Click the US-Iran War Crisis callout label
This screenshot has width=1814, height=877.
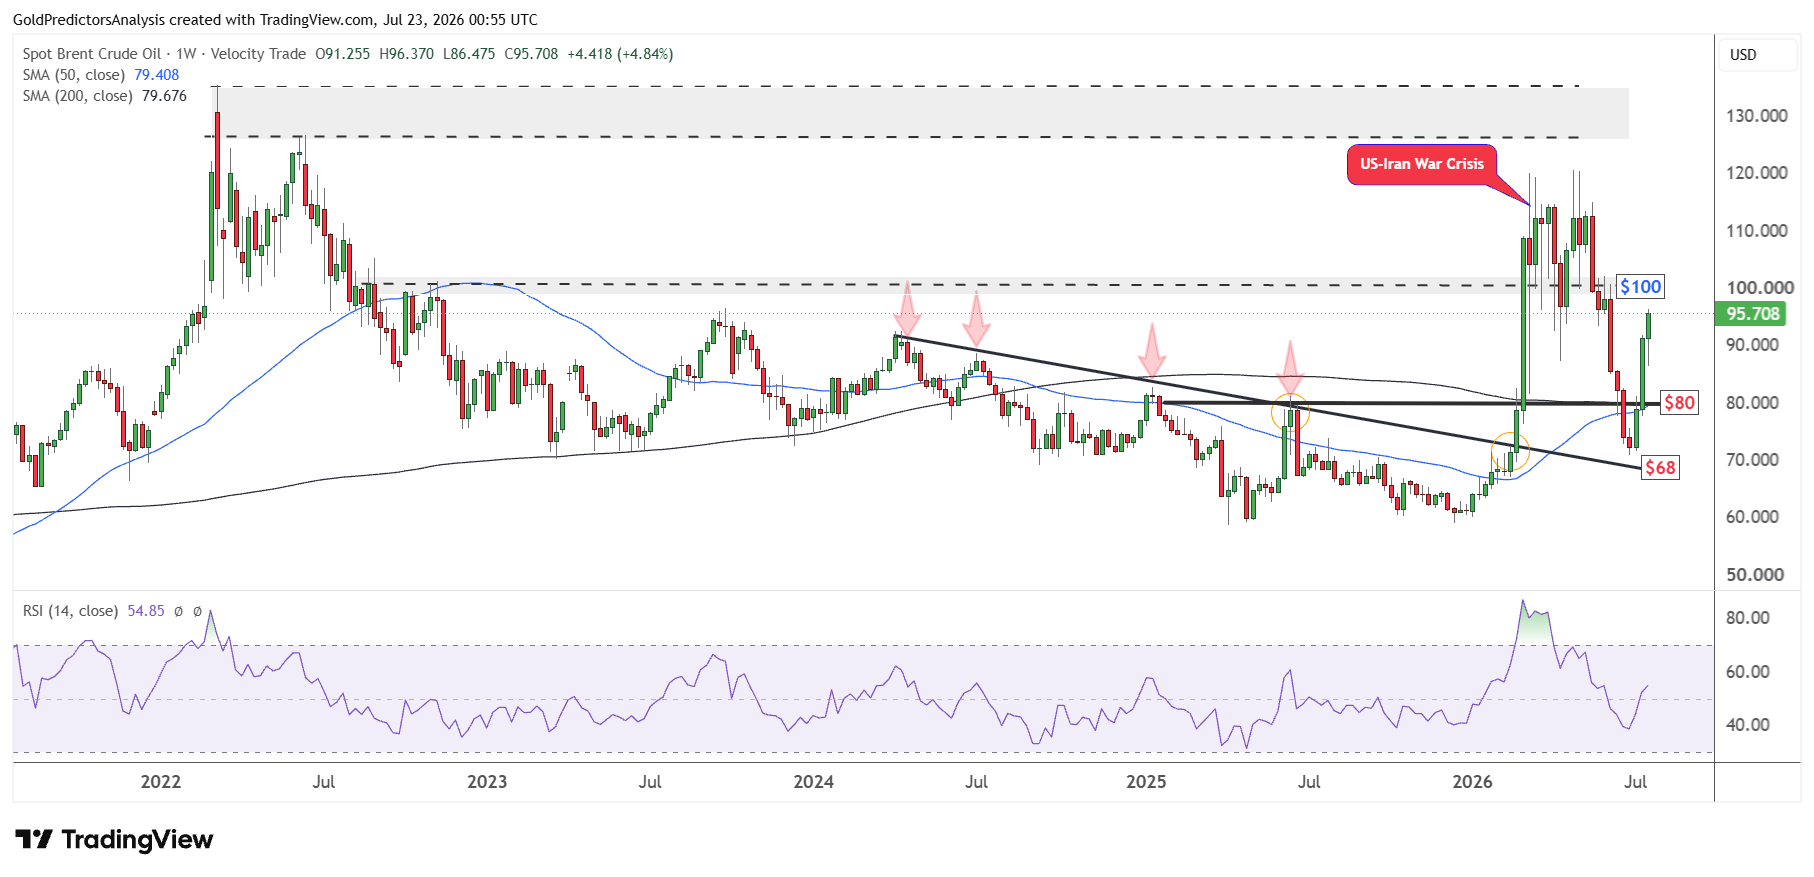(1421, 164)
